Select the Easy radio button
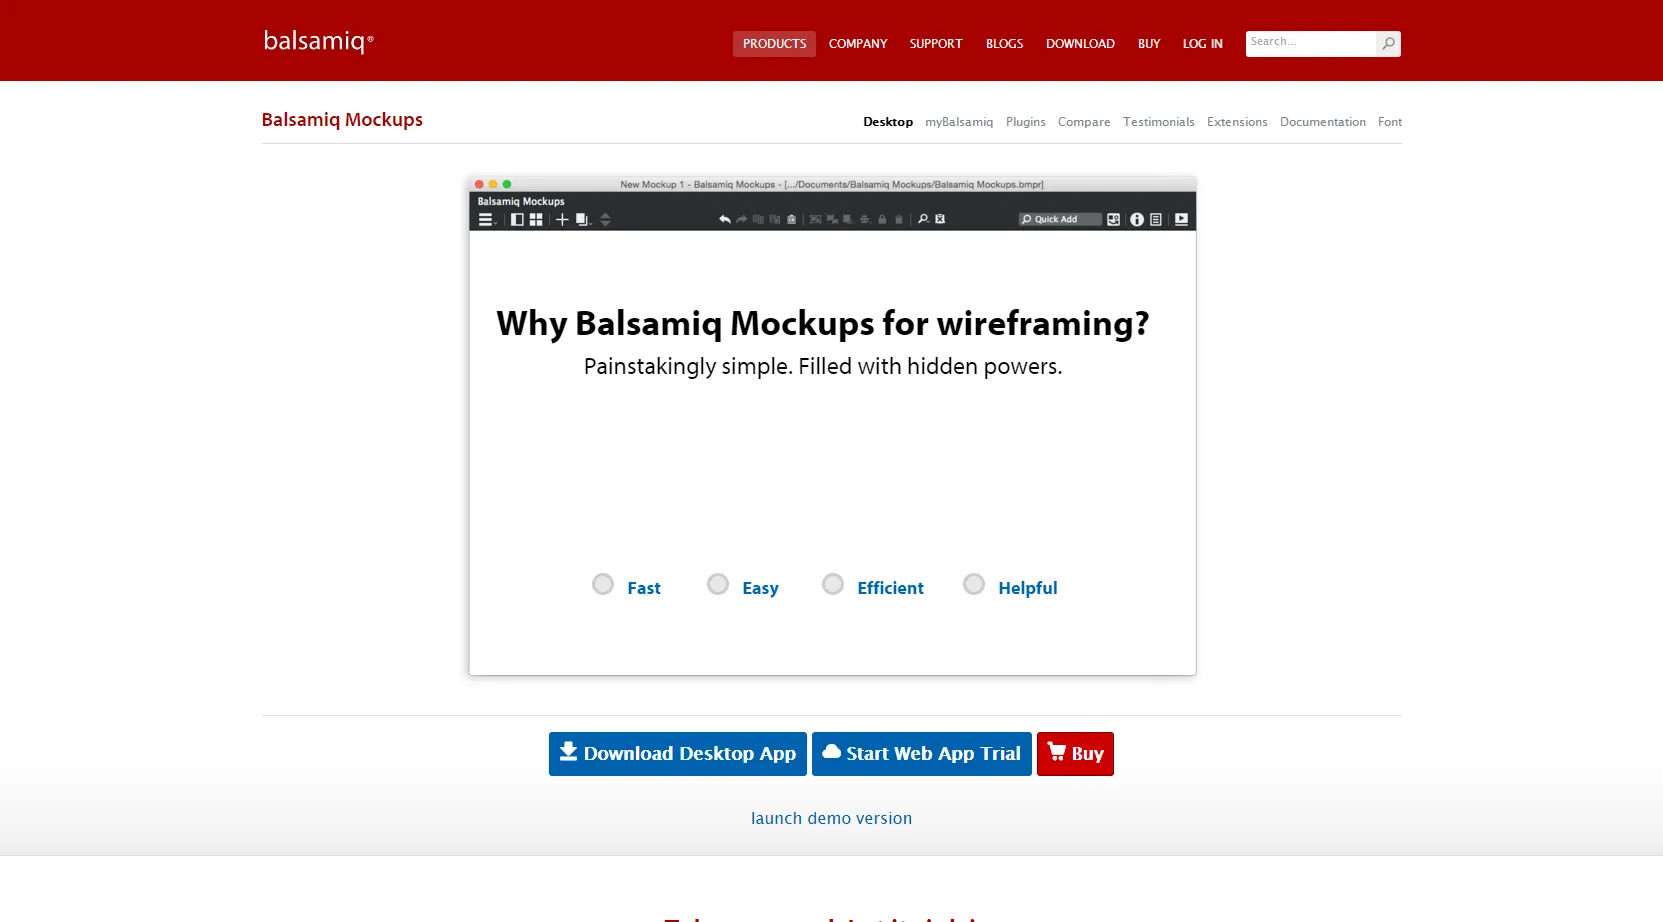Image resolution: width=1663 pixels, height=922 pixels. [x=718, y=584]
